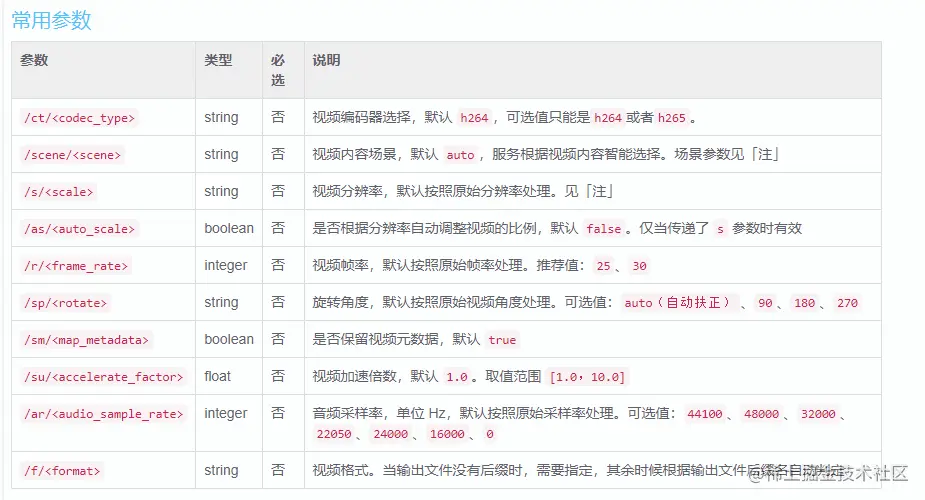Click the 90 rotation value
This screenshot has height=500, width=925.
(765, 303)
